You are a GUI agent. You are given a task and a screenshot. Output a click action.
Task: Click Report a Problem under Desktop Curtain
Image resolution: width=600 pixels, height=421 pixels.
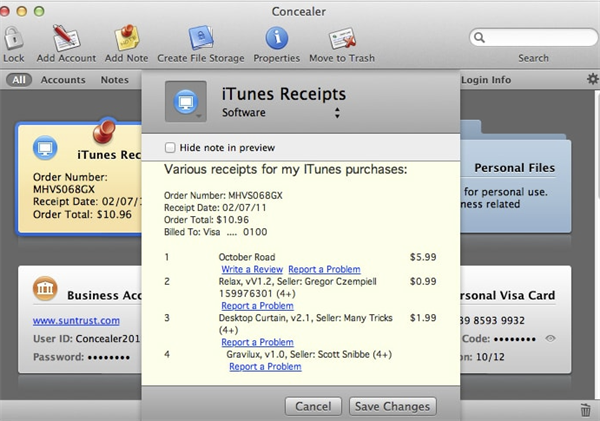[257, 342]
